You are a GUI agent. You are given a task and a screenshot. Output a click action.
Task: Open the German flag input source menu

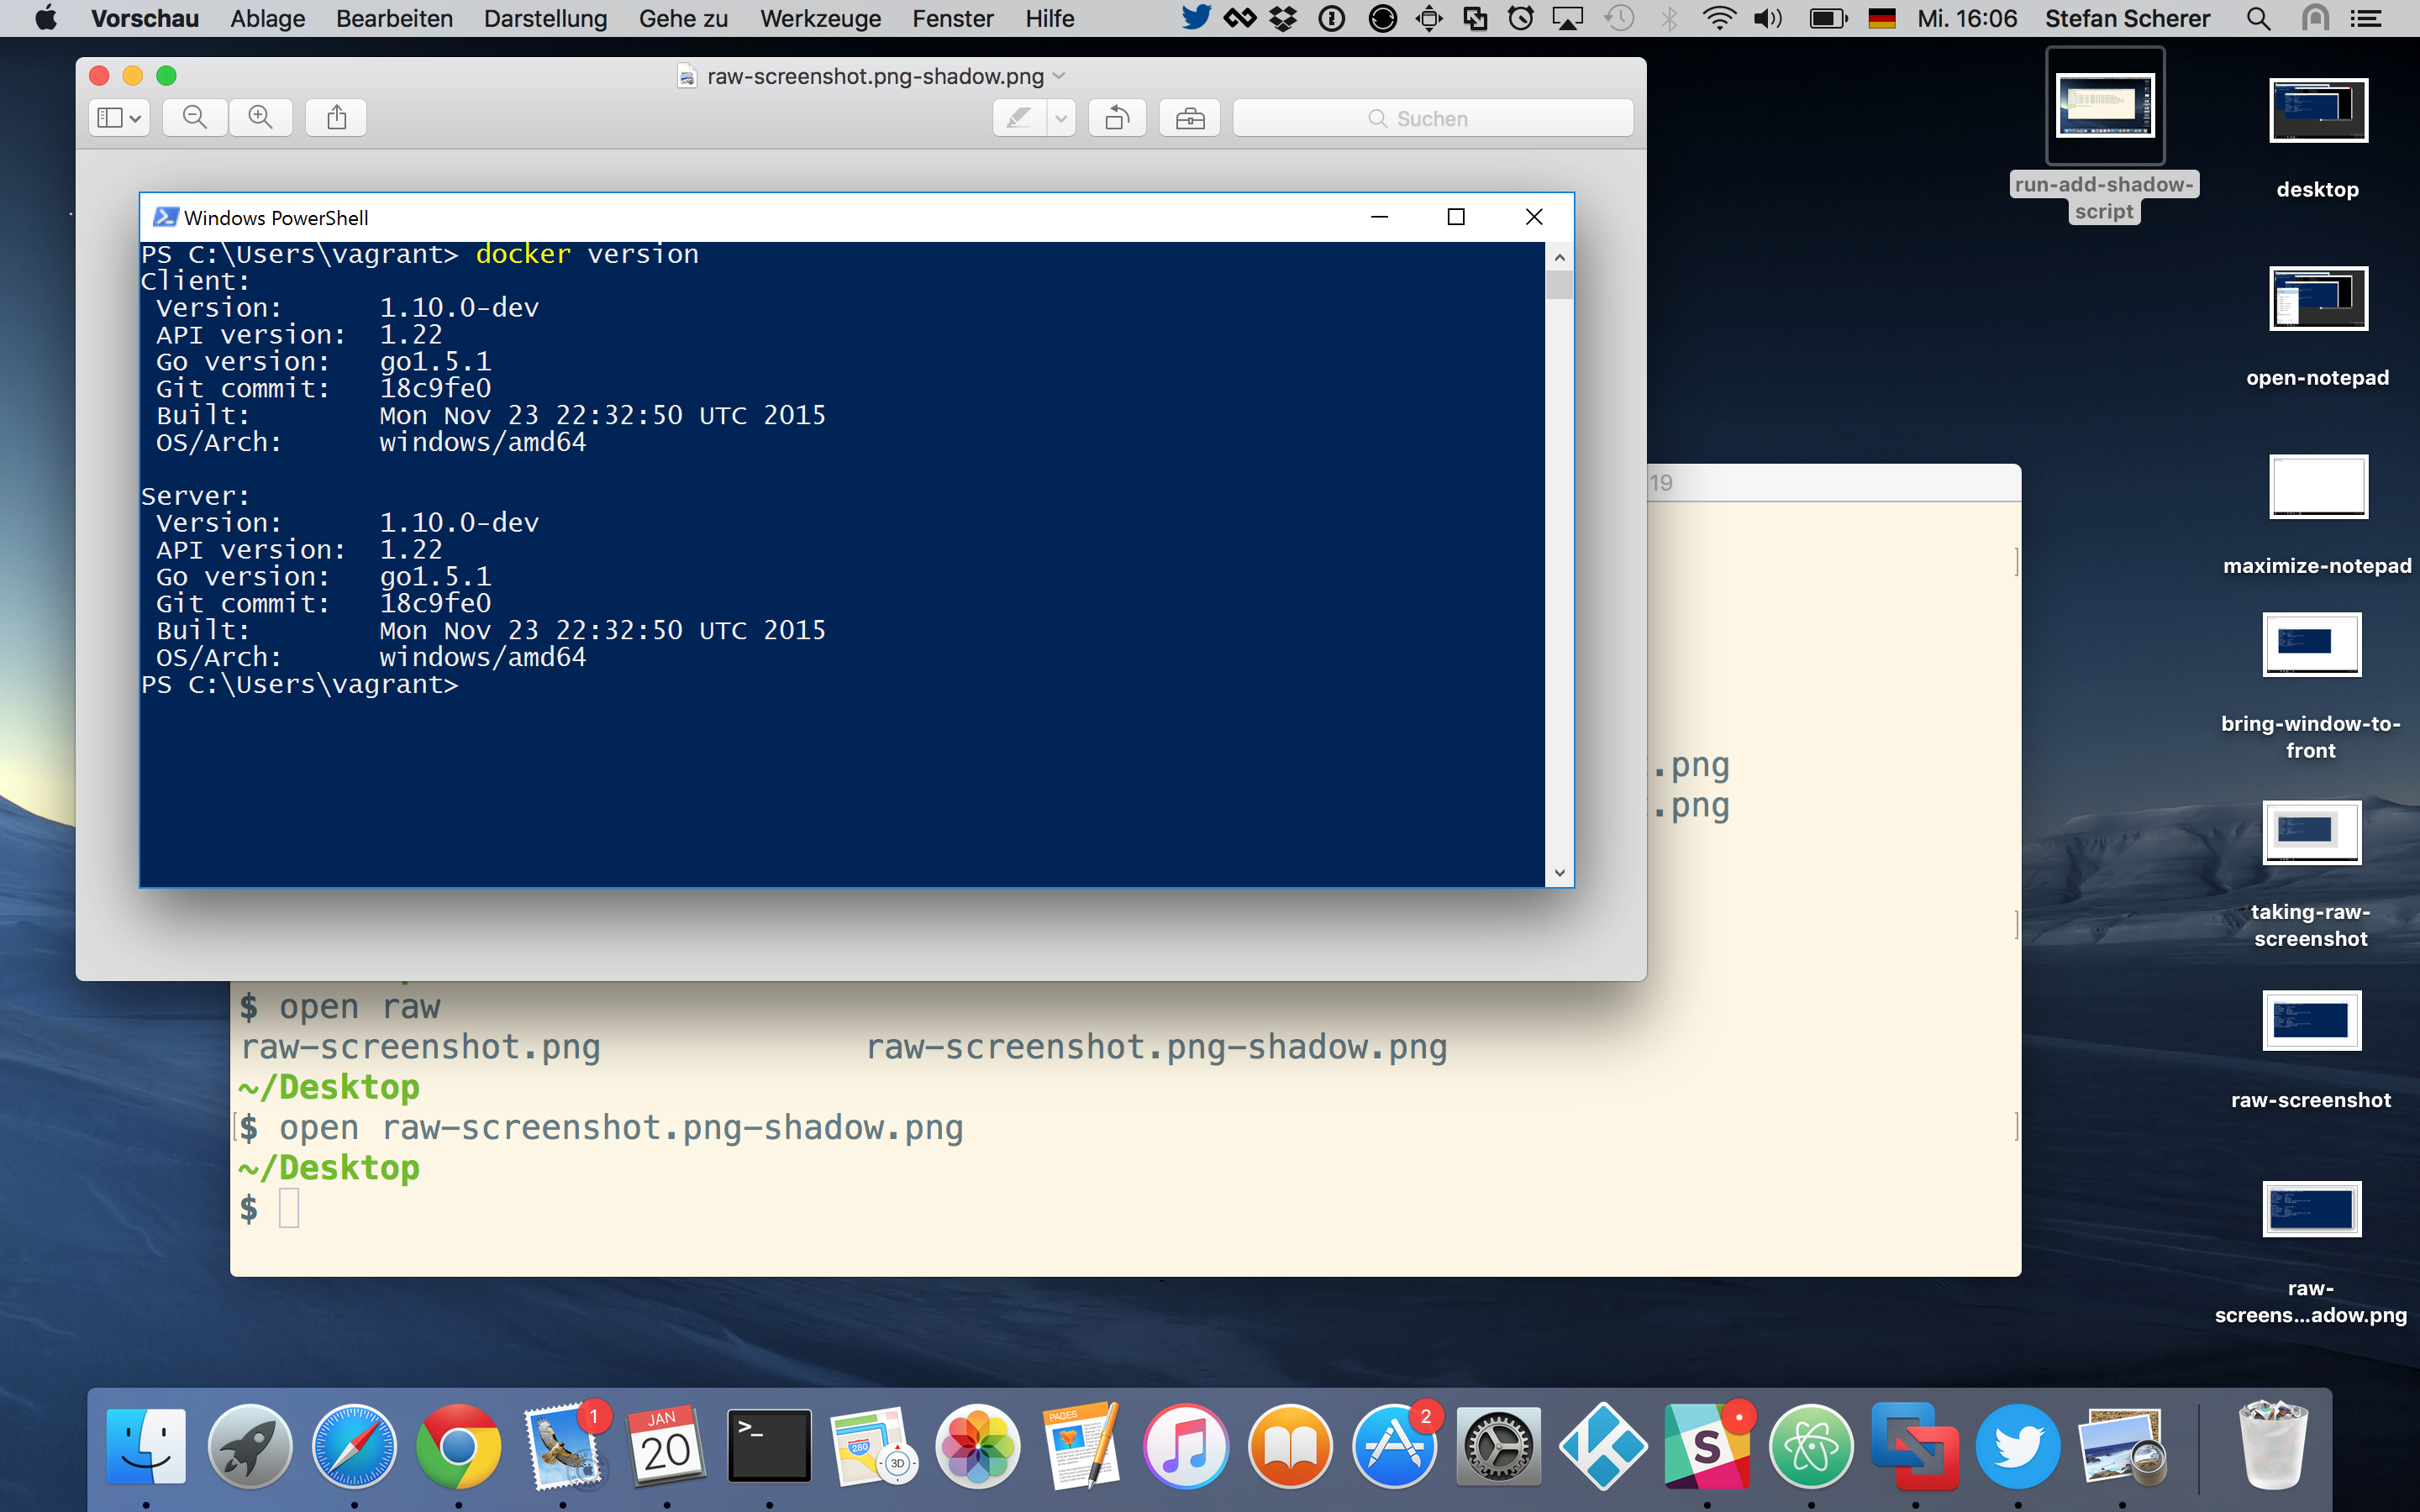pos(1881,18)
